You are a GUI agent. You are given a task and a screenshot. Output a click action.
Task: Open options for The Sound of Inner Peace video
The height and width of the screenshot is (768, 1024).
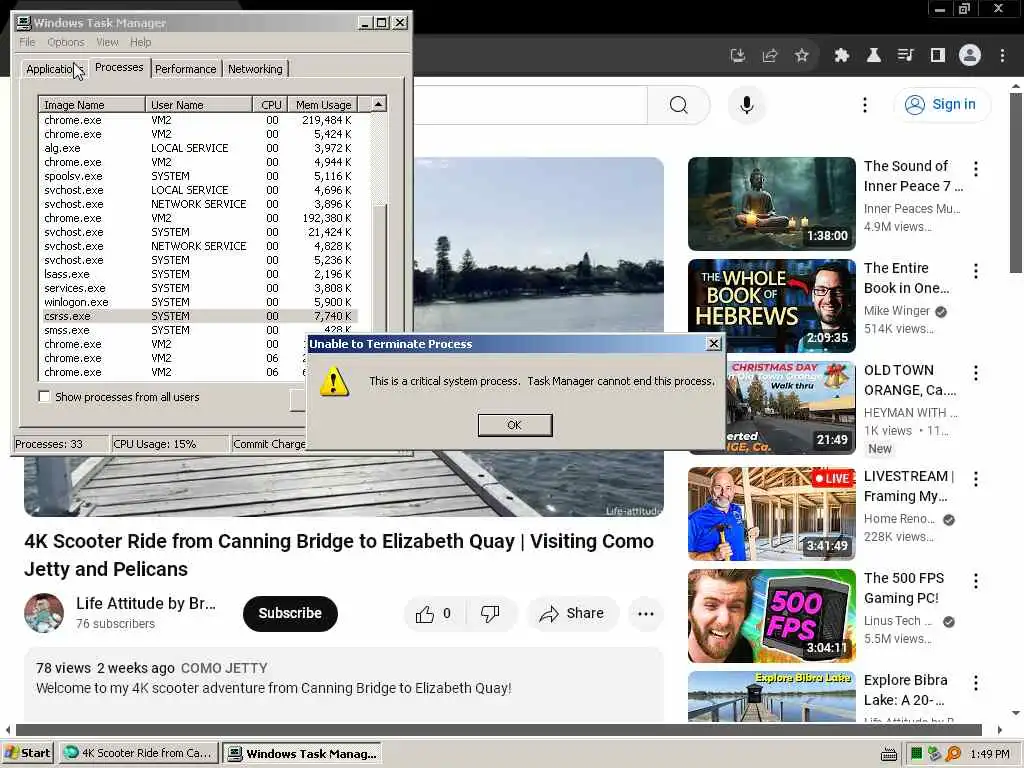pos(976,169)
